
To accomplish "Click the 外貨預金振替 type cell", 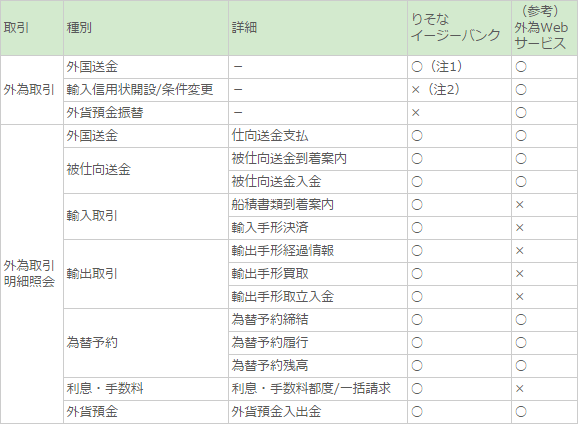I will pyautogui.click(x=146, y=113).
